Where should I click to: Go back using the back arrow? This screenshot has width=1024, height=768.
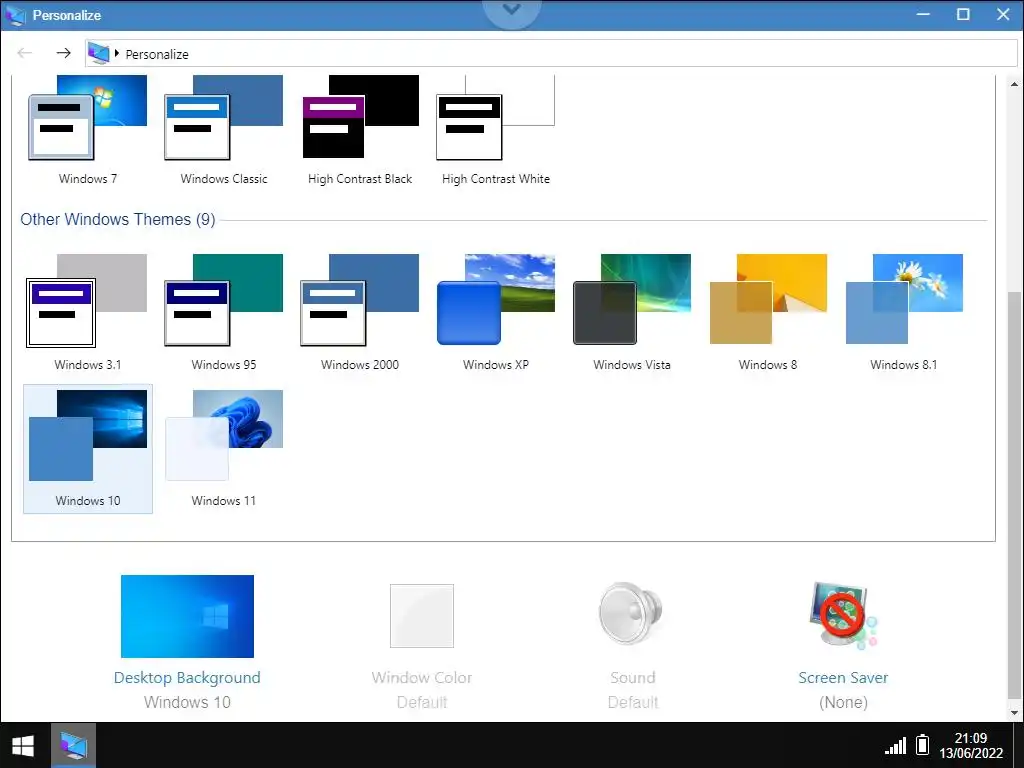tap(25, 53)
